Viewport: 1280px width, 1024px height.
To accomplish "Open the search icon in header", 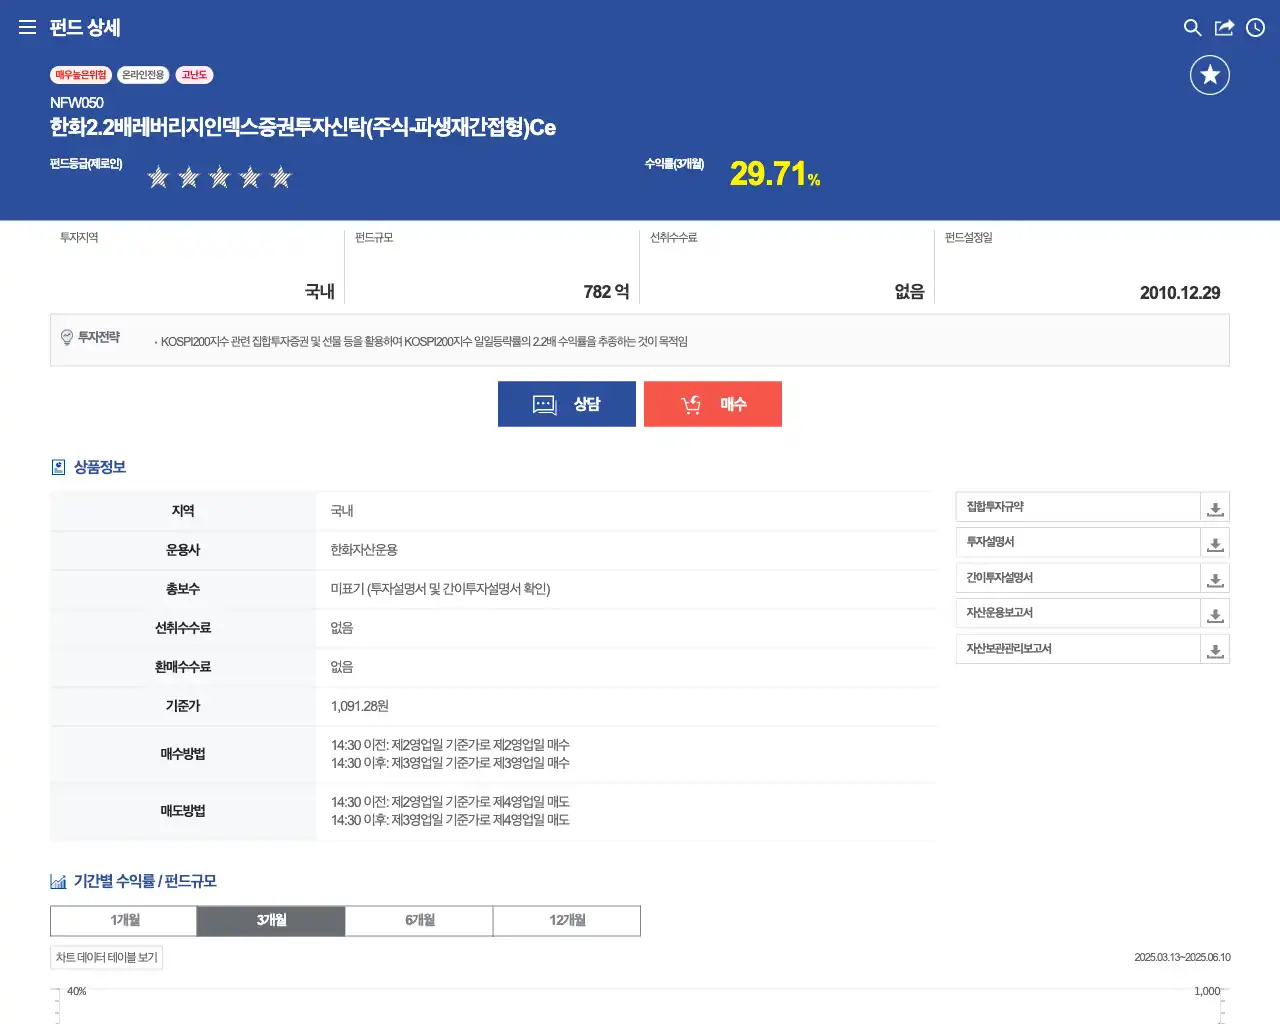I will [1192, 28].
